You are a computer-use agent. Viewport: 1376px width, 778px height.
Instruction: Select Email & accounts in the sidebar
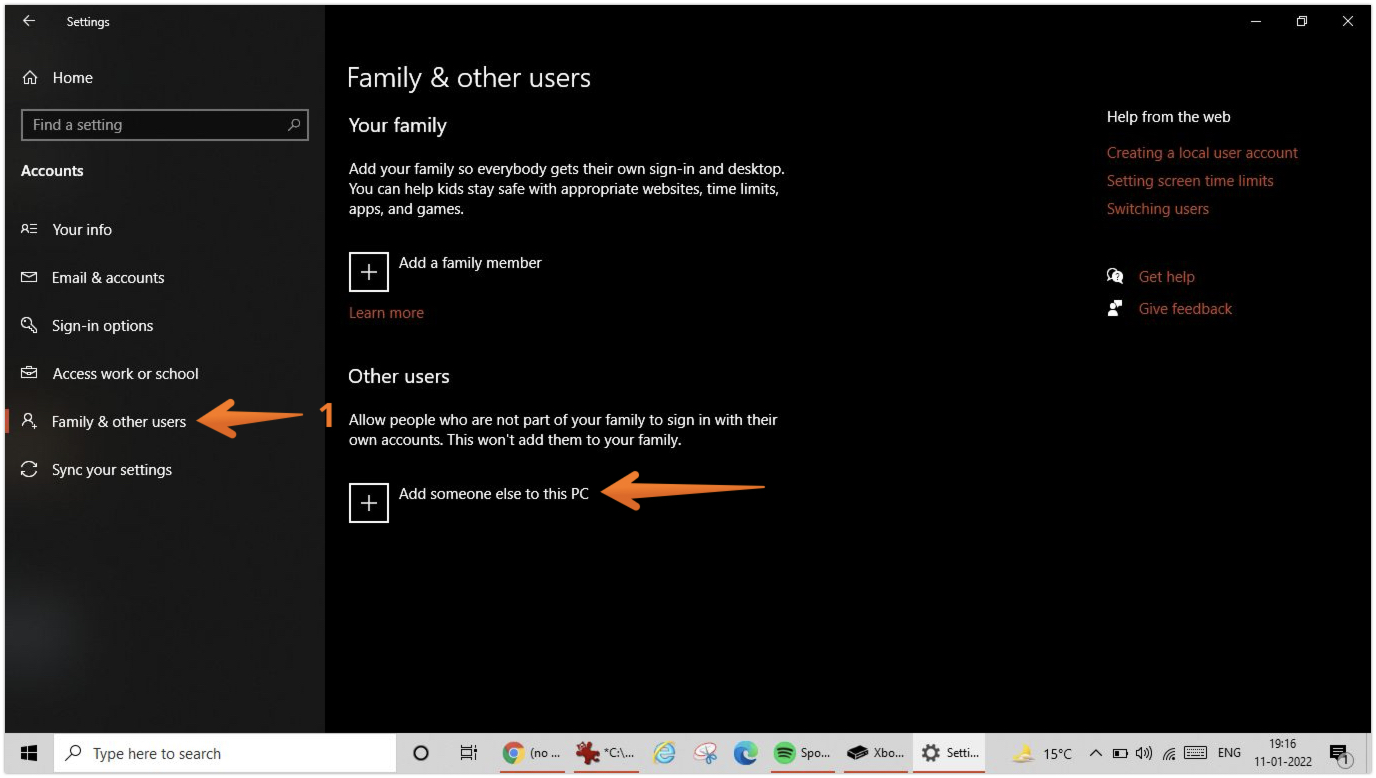click(x=108, y=278)
